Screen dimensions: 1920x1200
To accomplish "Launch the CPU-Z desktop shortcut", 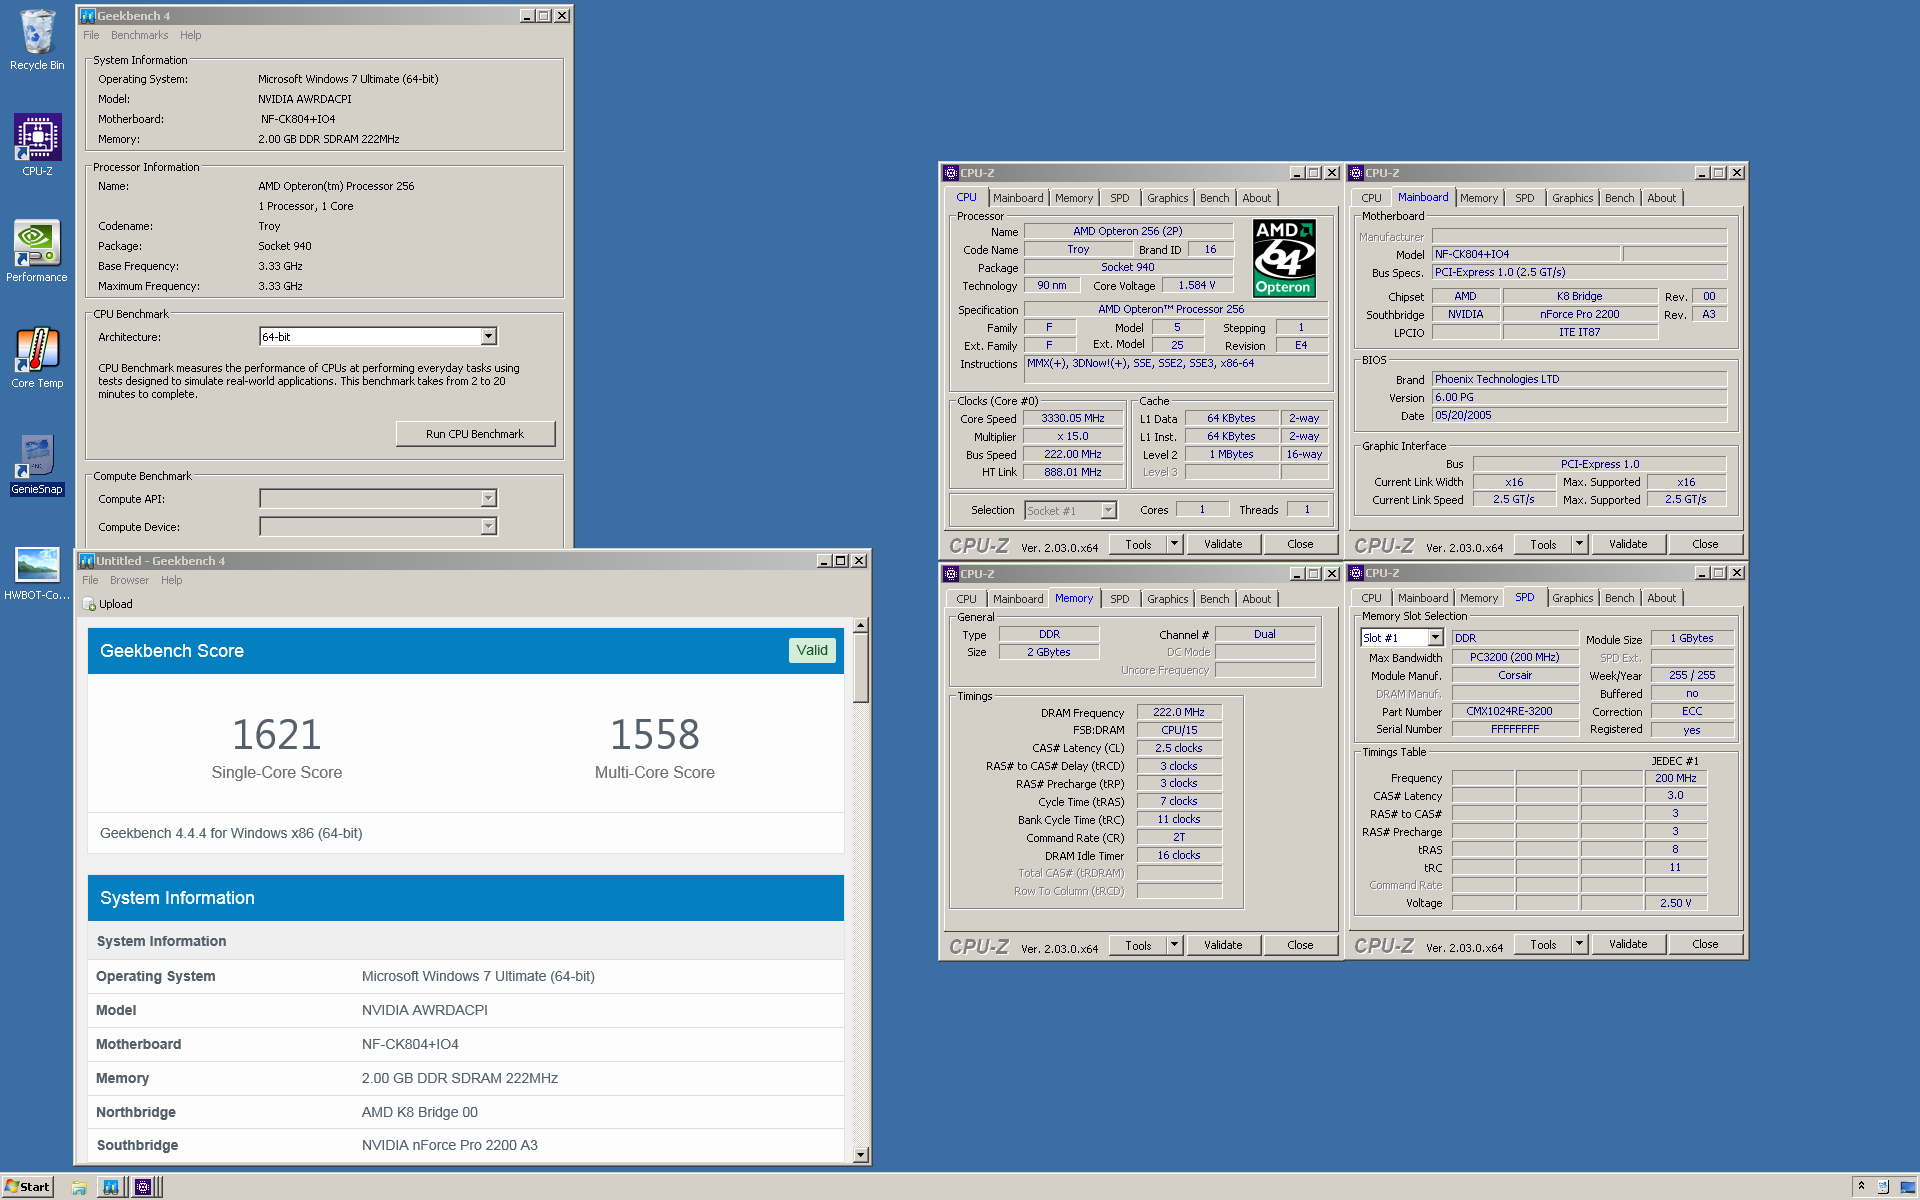I will (x=37, y=146).
